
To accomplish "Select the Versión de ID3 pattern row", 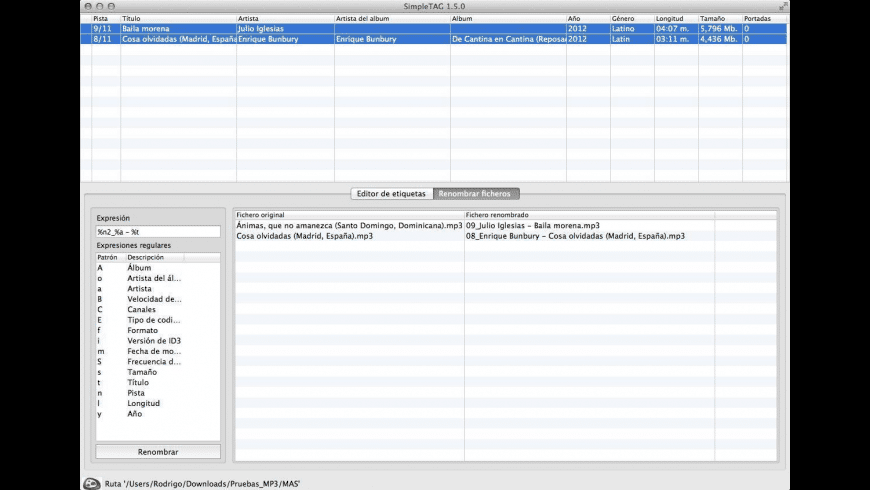I will [158, 341].
